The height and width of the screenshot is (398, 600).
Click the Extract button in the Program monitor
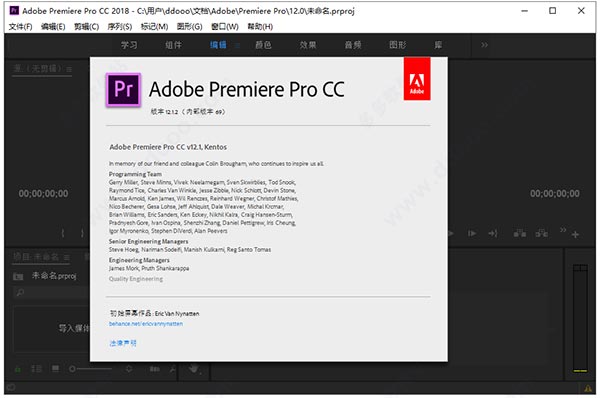(x=542, y=233)
